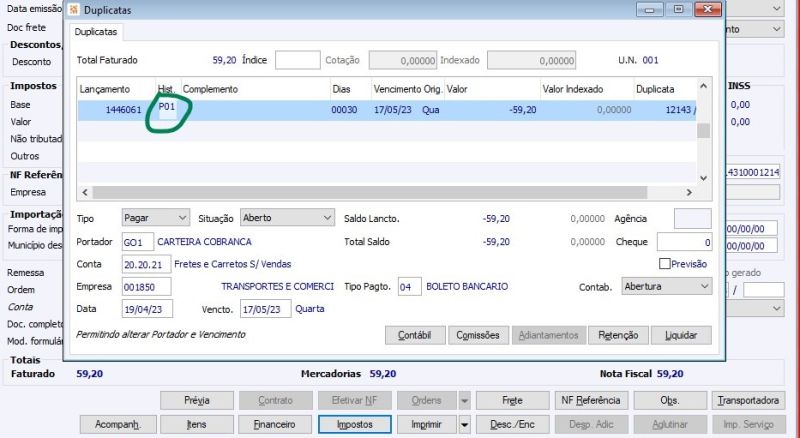Click the Data field showing 19/04/23
Image resolution: width=800 pixels, height=438 pixels.
tap(147, 309)
